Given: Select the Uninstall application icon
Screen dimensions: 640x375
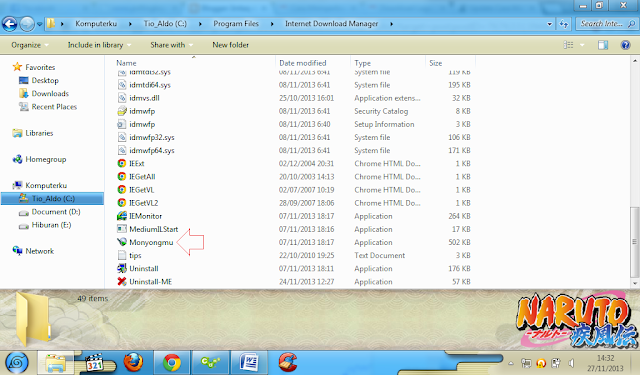Looking at the screenshot, I should [x=122, y=268].
